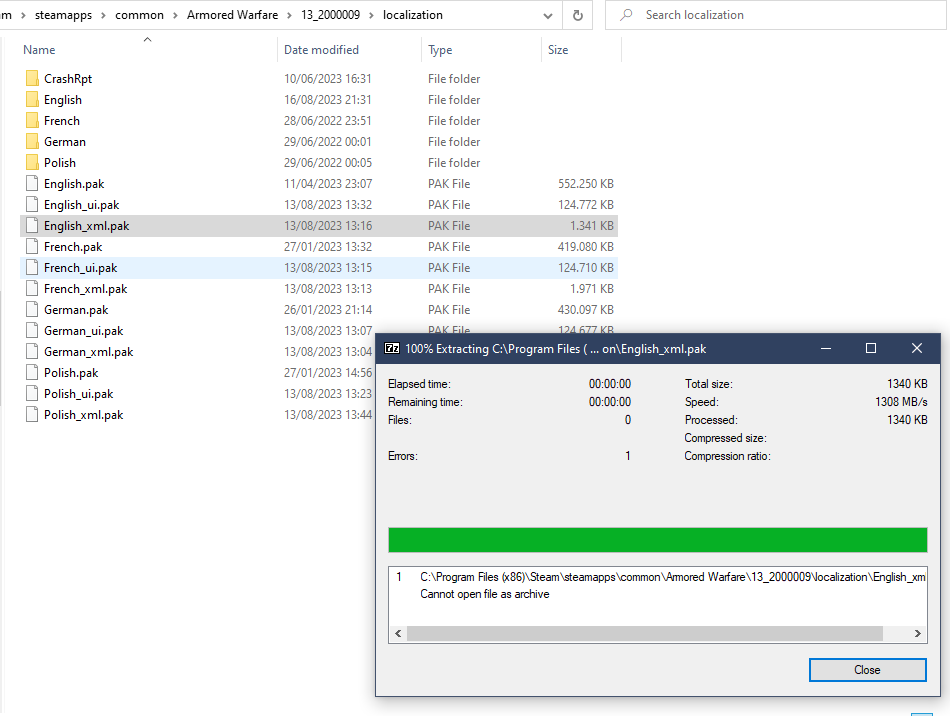Sort files by Size column
Viewport: 950px width, 716px height.
coord(558,50)
